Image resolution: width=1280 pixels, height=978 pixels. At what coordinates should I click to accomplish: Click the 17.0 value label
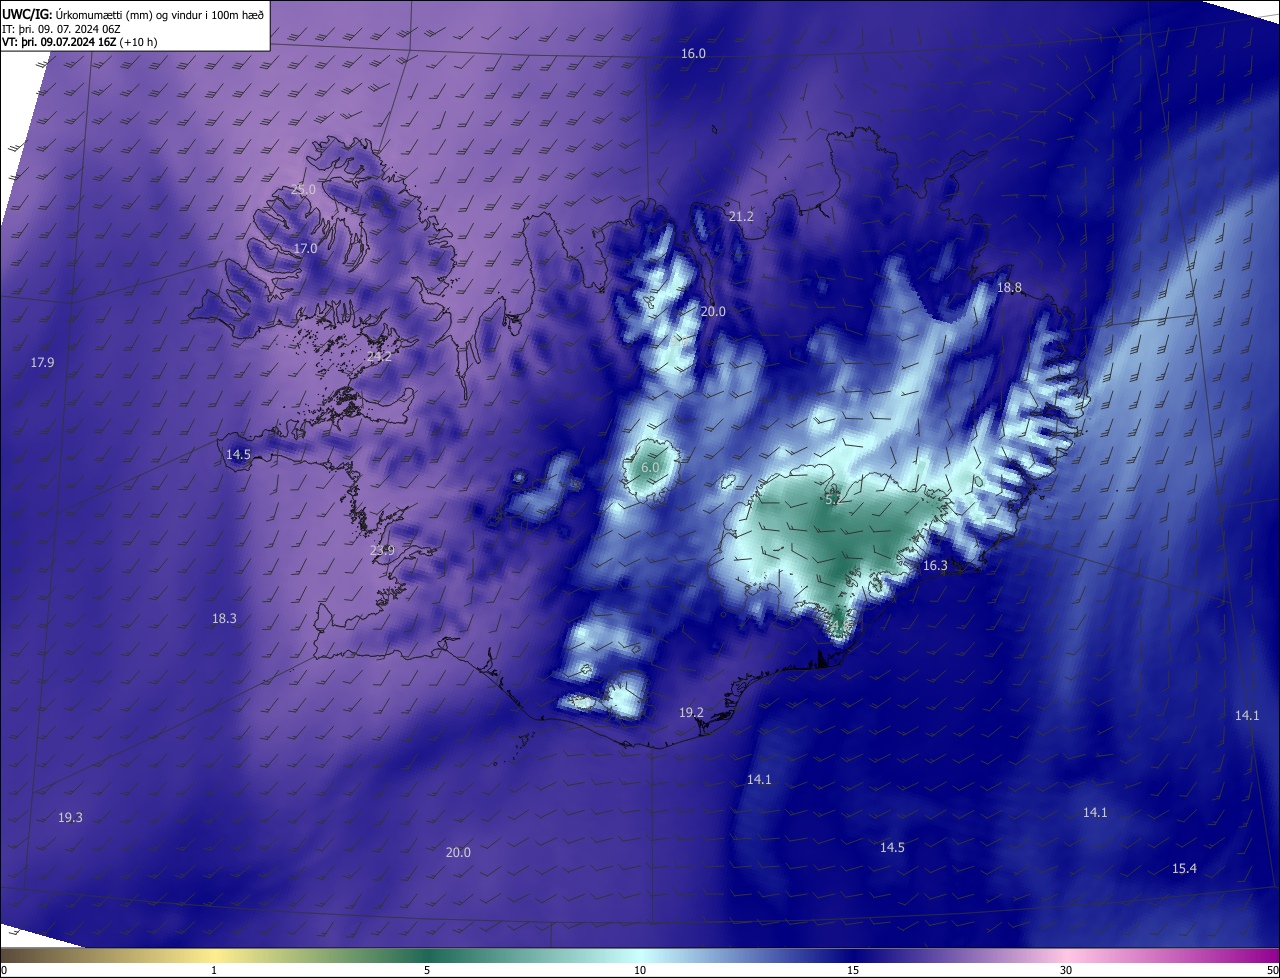click(305, 249)
